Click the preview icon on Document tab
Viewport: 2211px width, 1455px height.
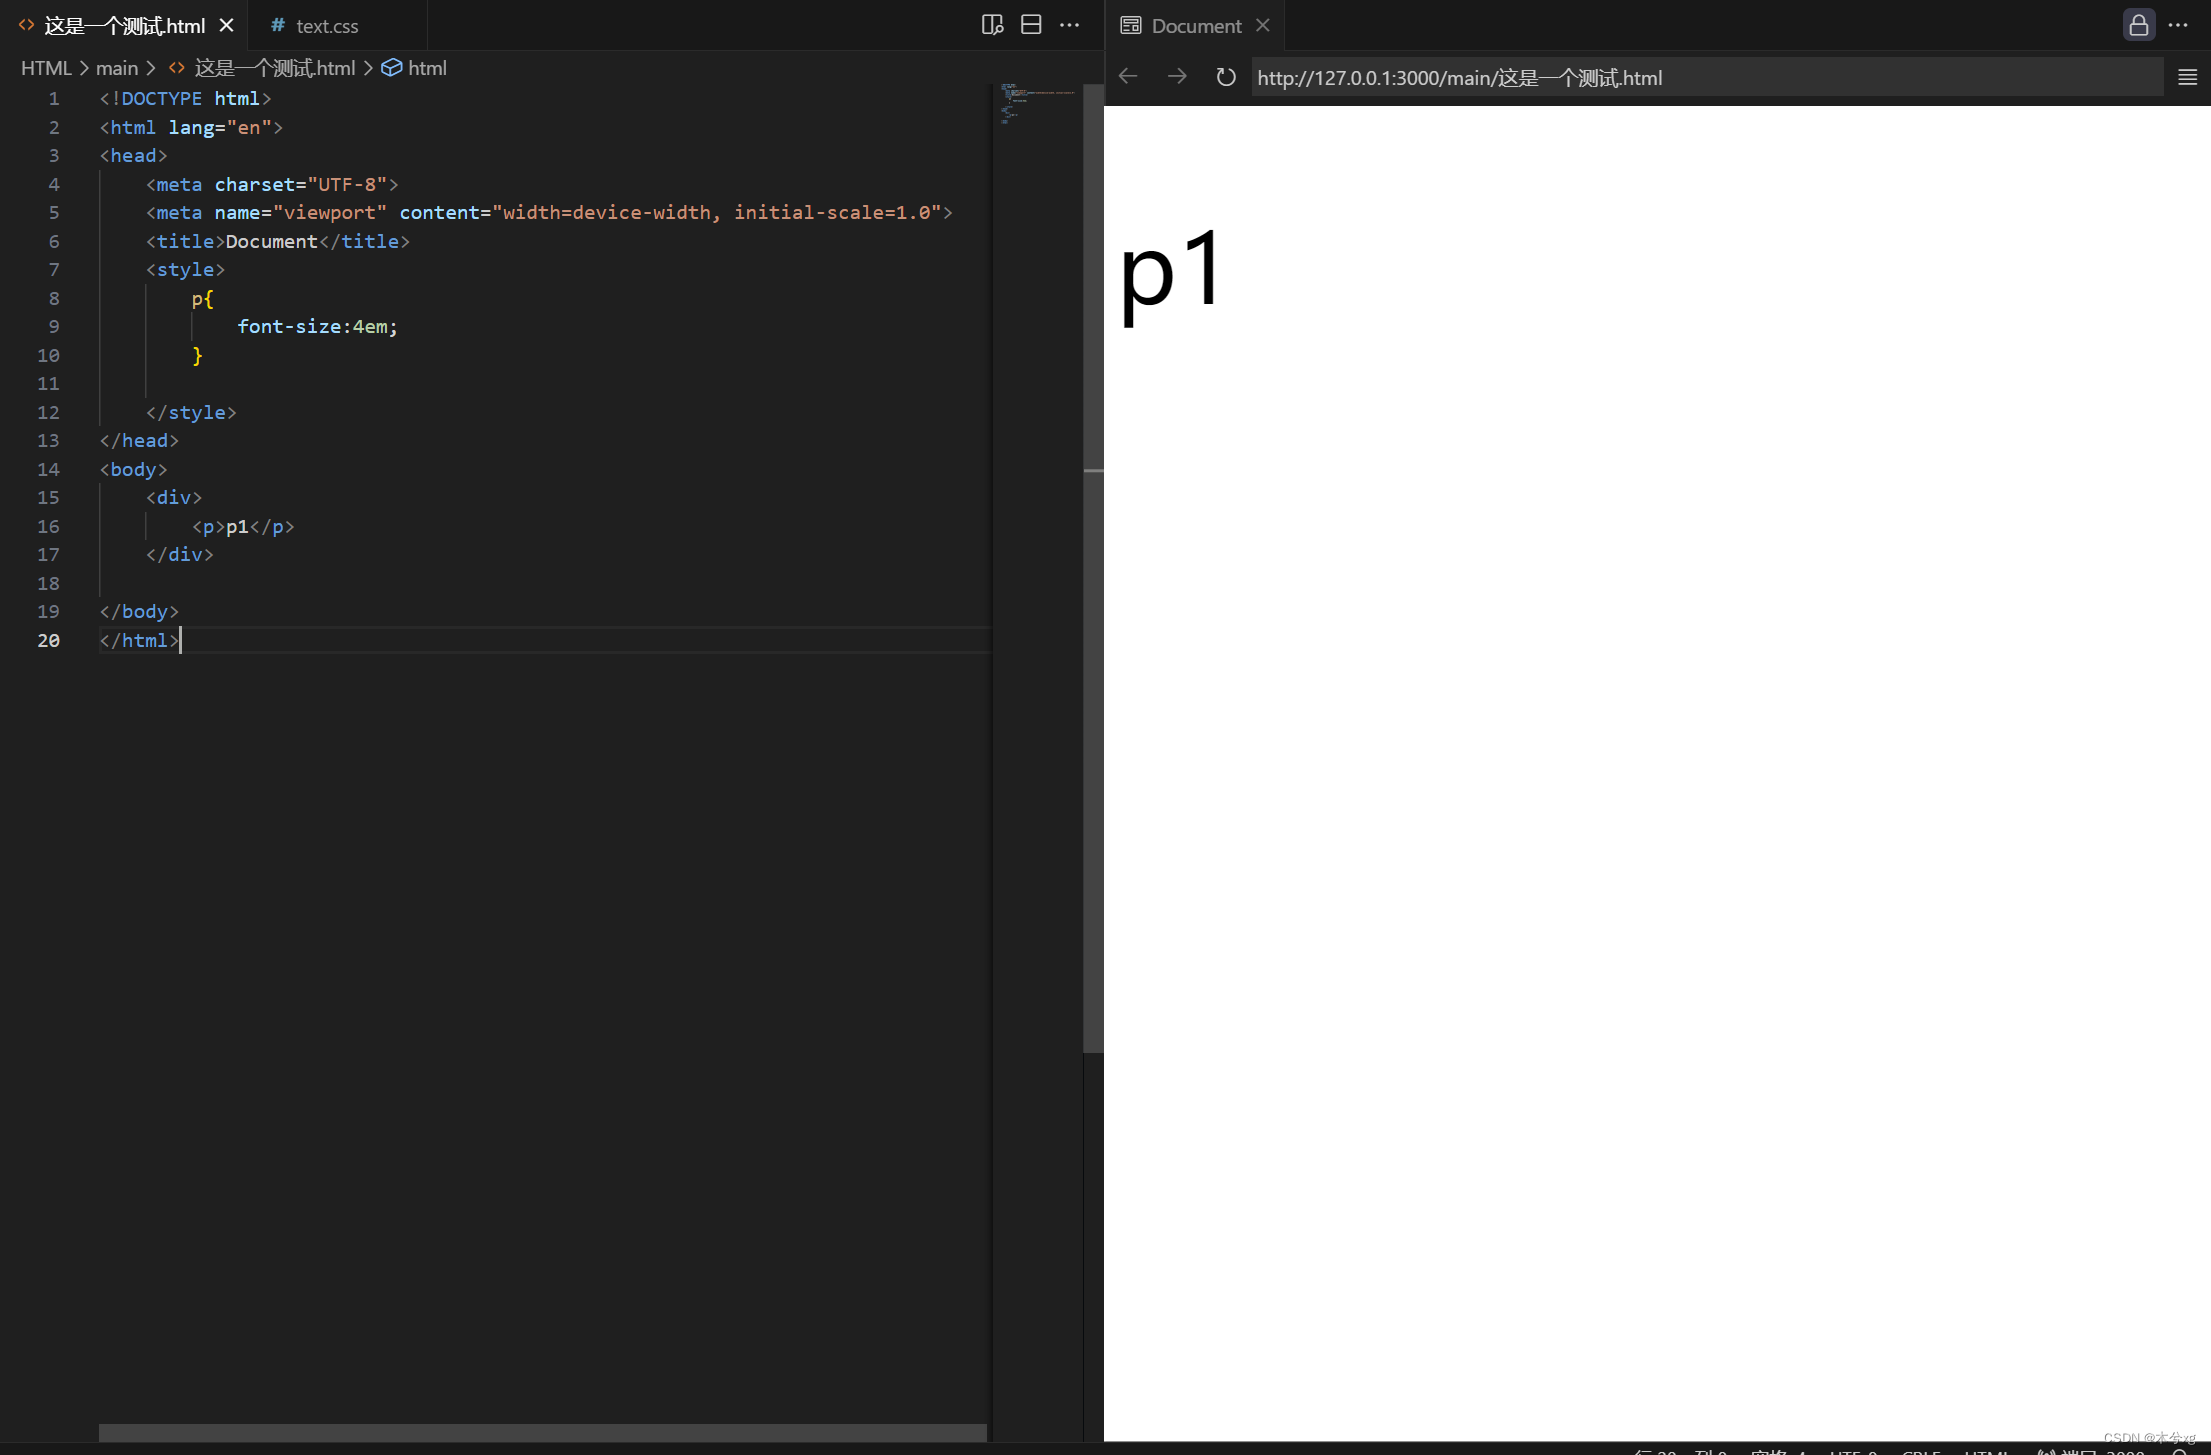(1131, 24)
